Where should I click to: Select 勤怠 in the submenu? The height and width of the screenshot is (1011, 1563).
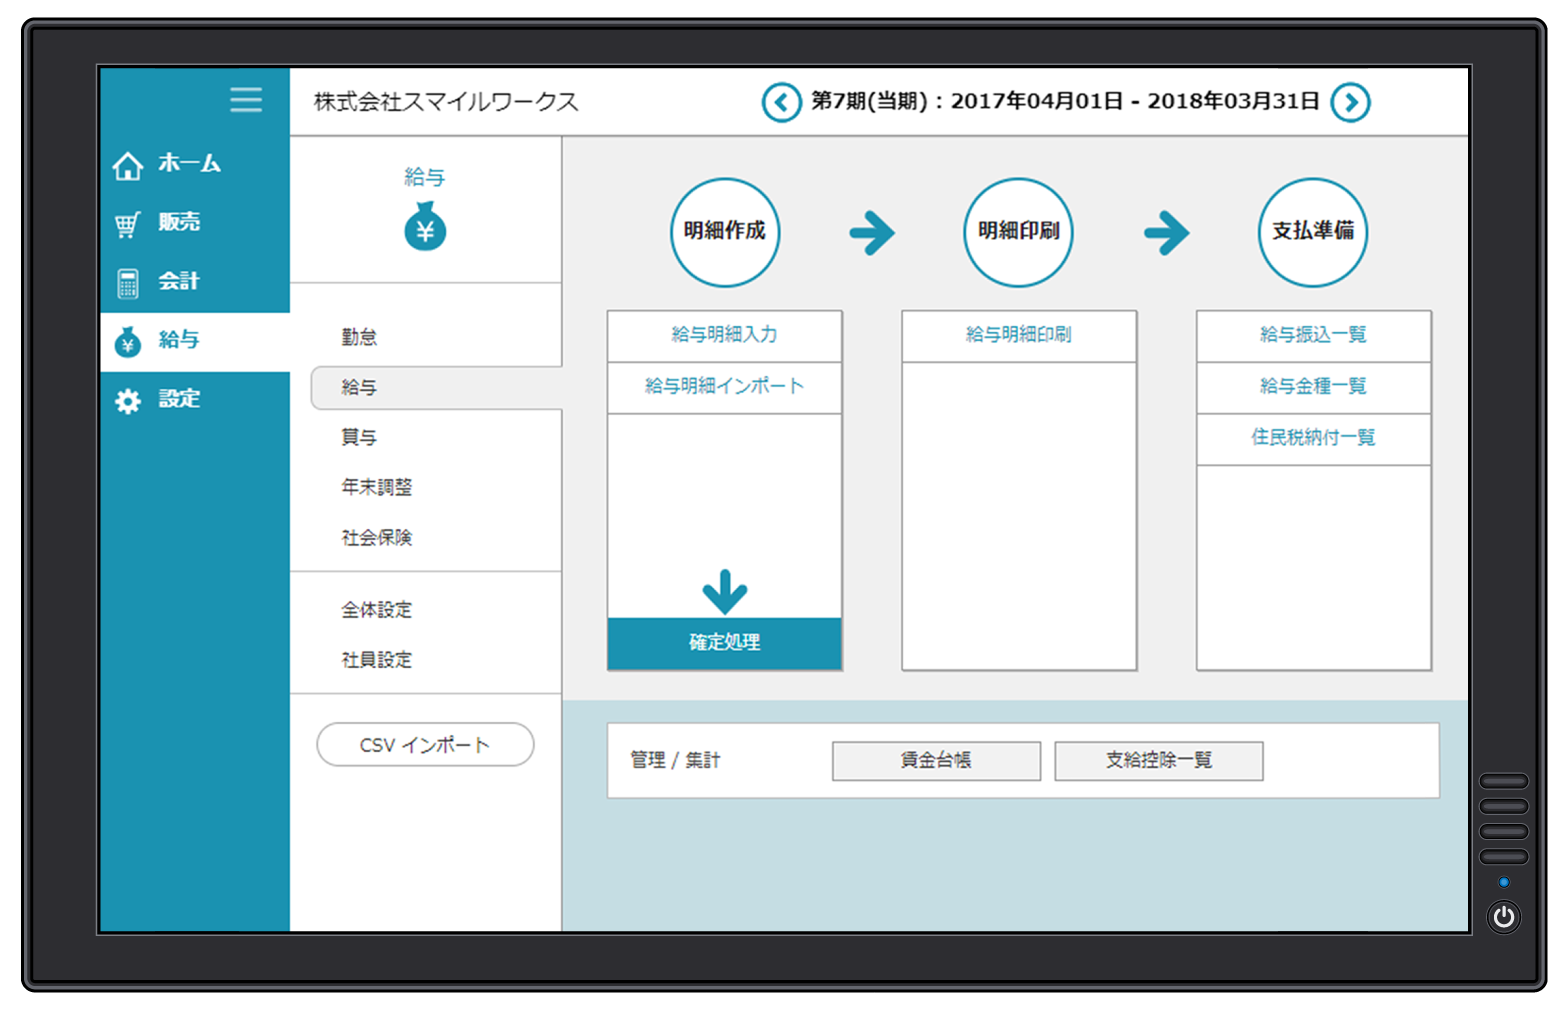point(359,337)
